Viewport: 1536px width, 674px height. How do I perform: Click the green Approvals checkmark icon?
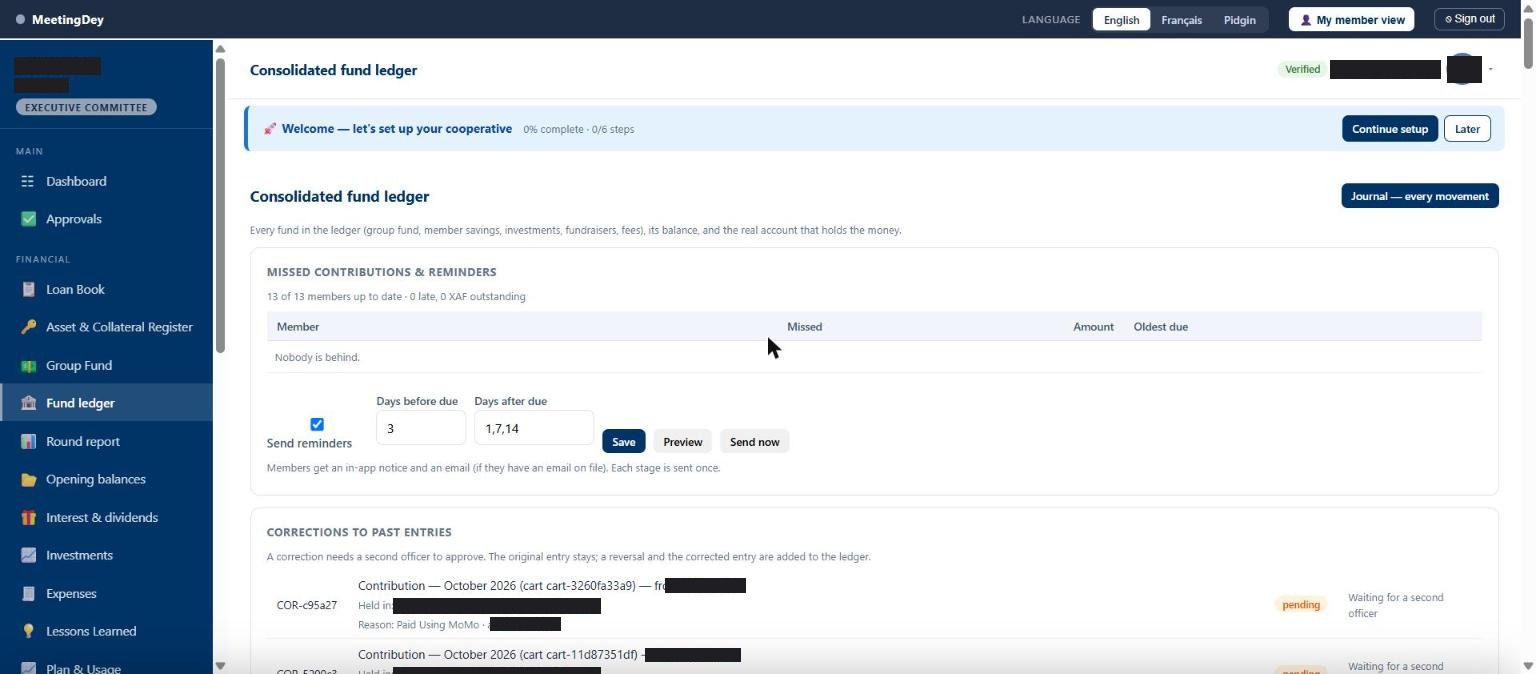(x=28, y=219)
